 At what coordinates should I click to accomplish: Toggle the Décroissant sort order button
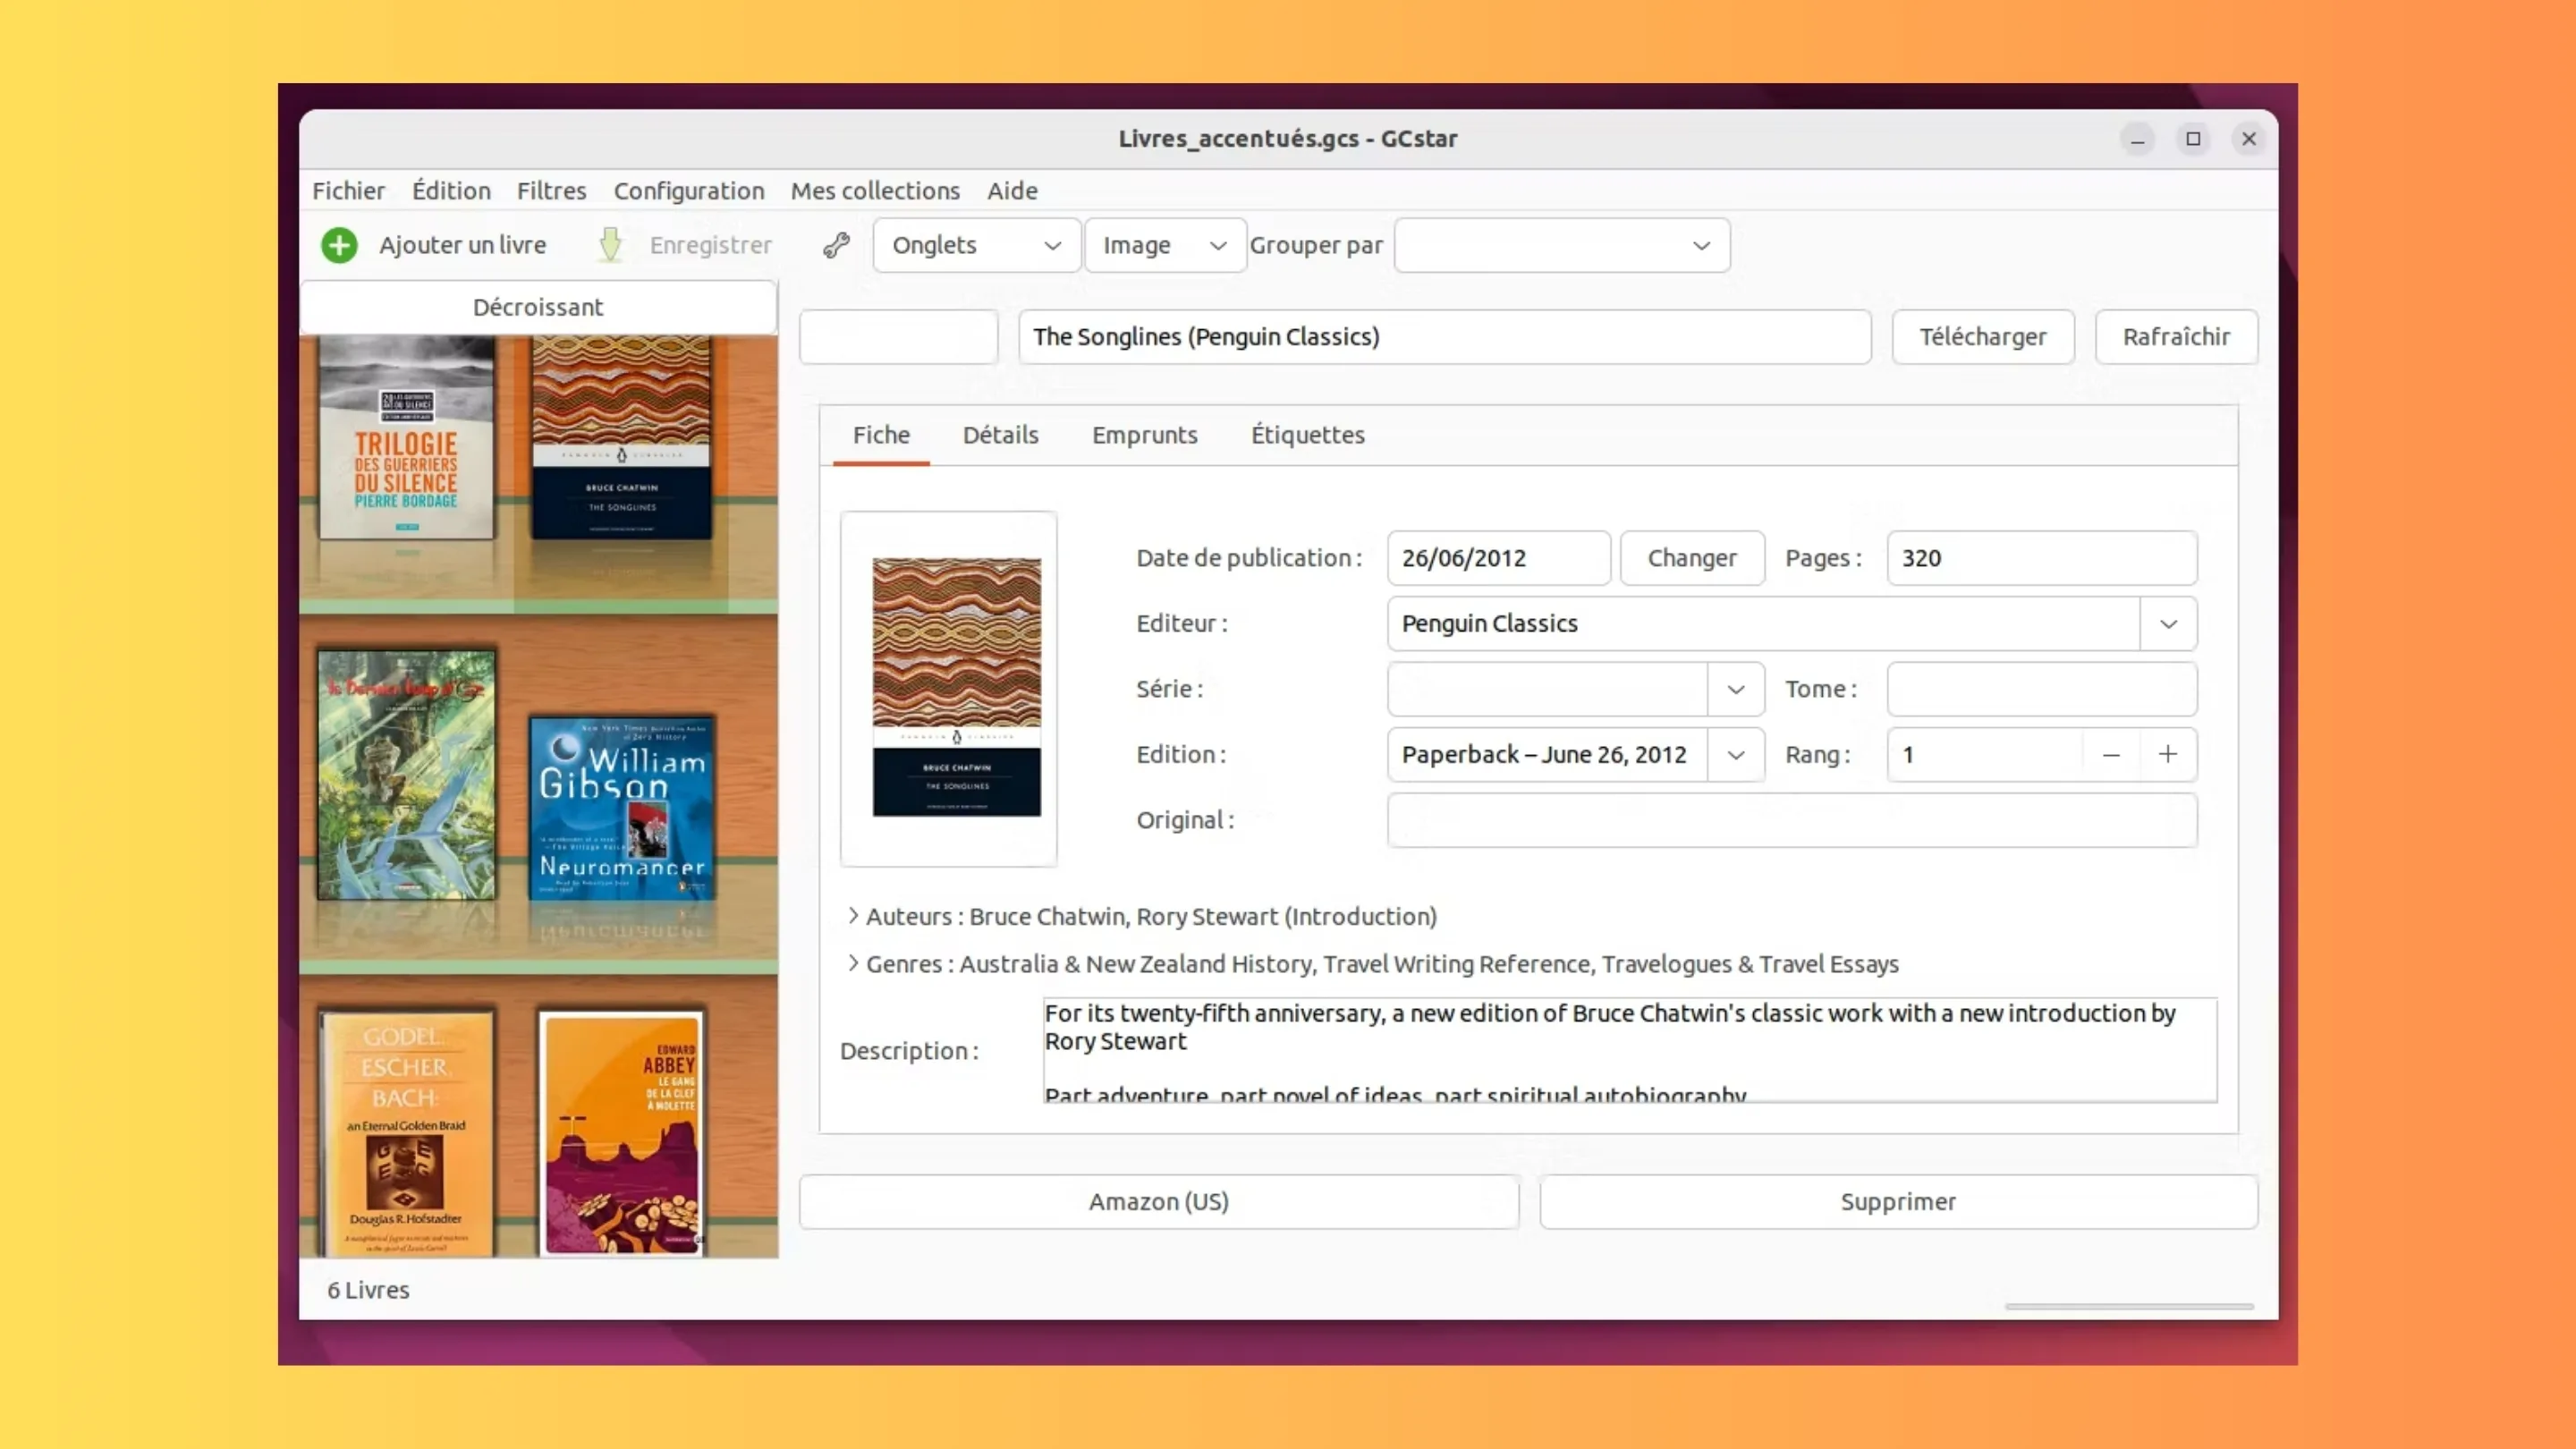[538, 307]
